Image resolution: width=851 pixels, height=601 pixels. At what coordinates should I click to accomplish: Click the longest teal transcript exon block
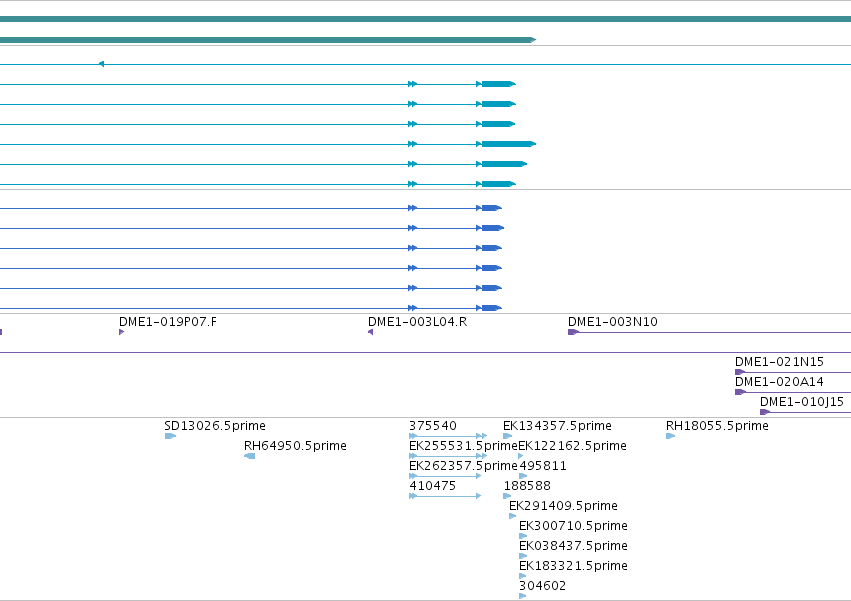point(509,144)
